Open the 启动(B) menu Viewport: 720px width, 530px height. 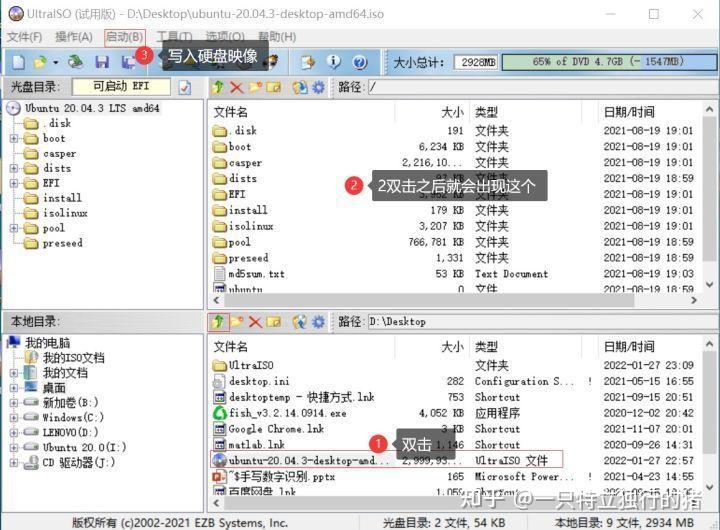pyautogui.click(x=125, y=37)
